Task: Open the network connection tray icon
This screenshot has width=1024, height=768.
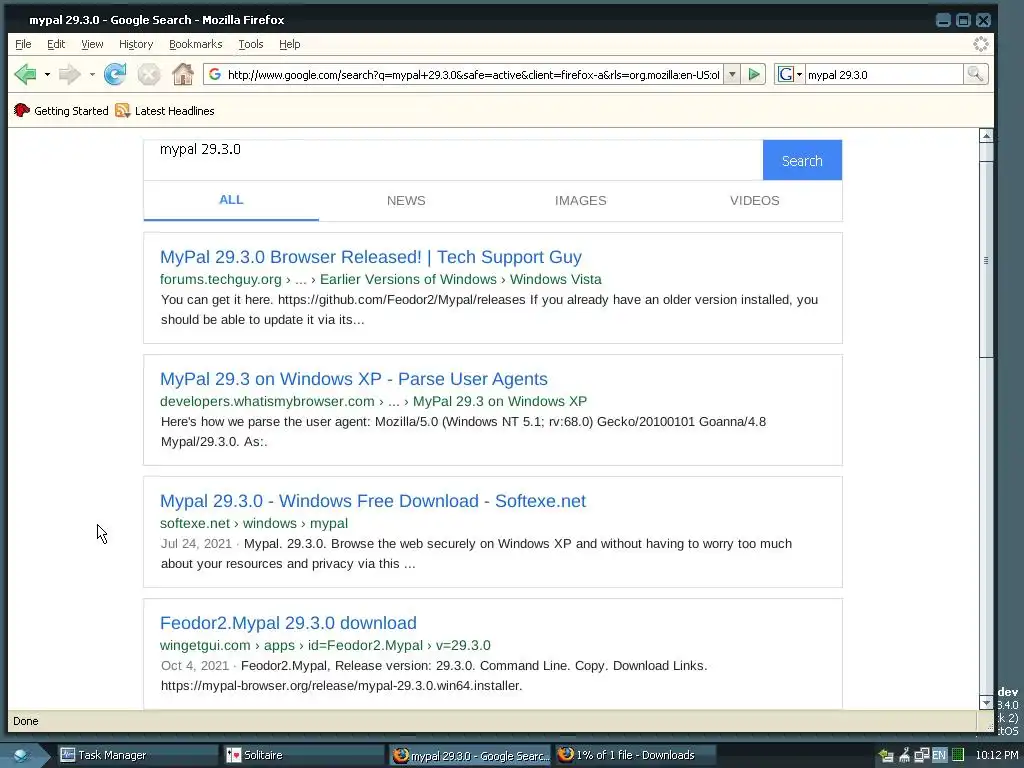Action: (921, 756)
